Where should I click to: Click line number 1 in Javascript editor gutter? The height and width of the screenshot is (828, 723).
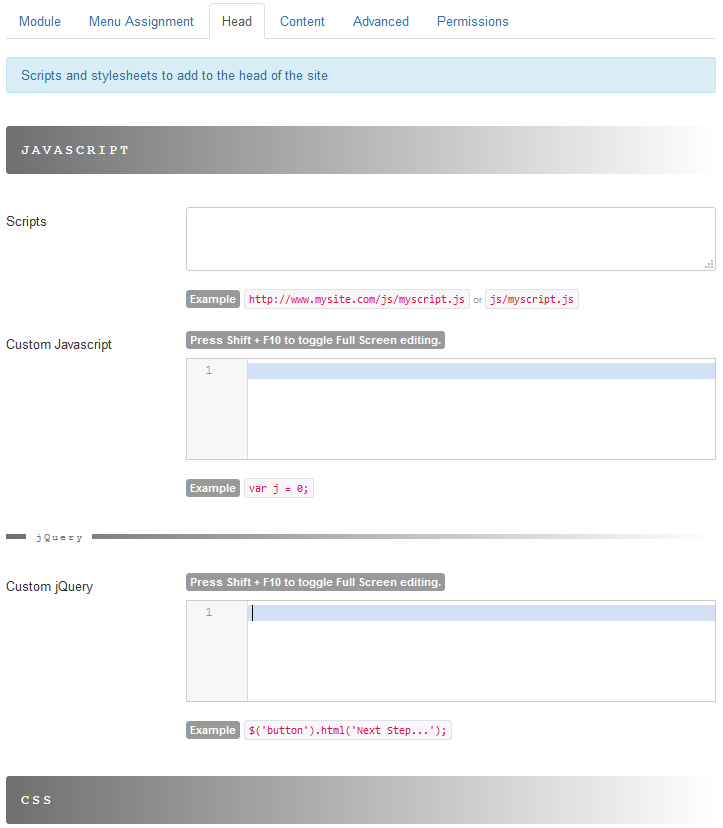click(x=209, y=371)
